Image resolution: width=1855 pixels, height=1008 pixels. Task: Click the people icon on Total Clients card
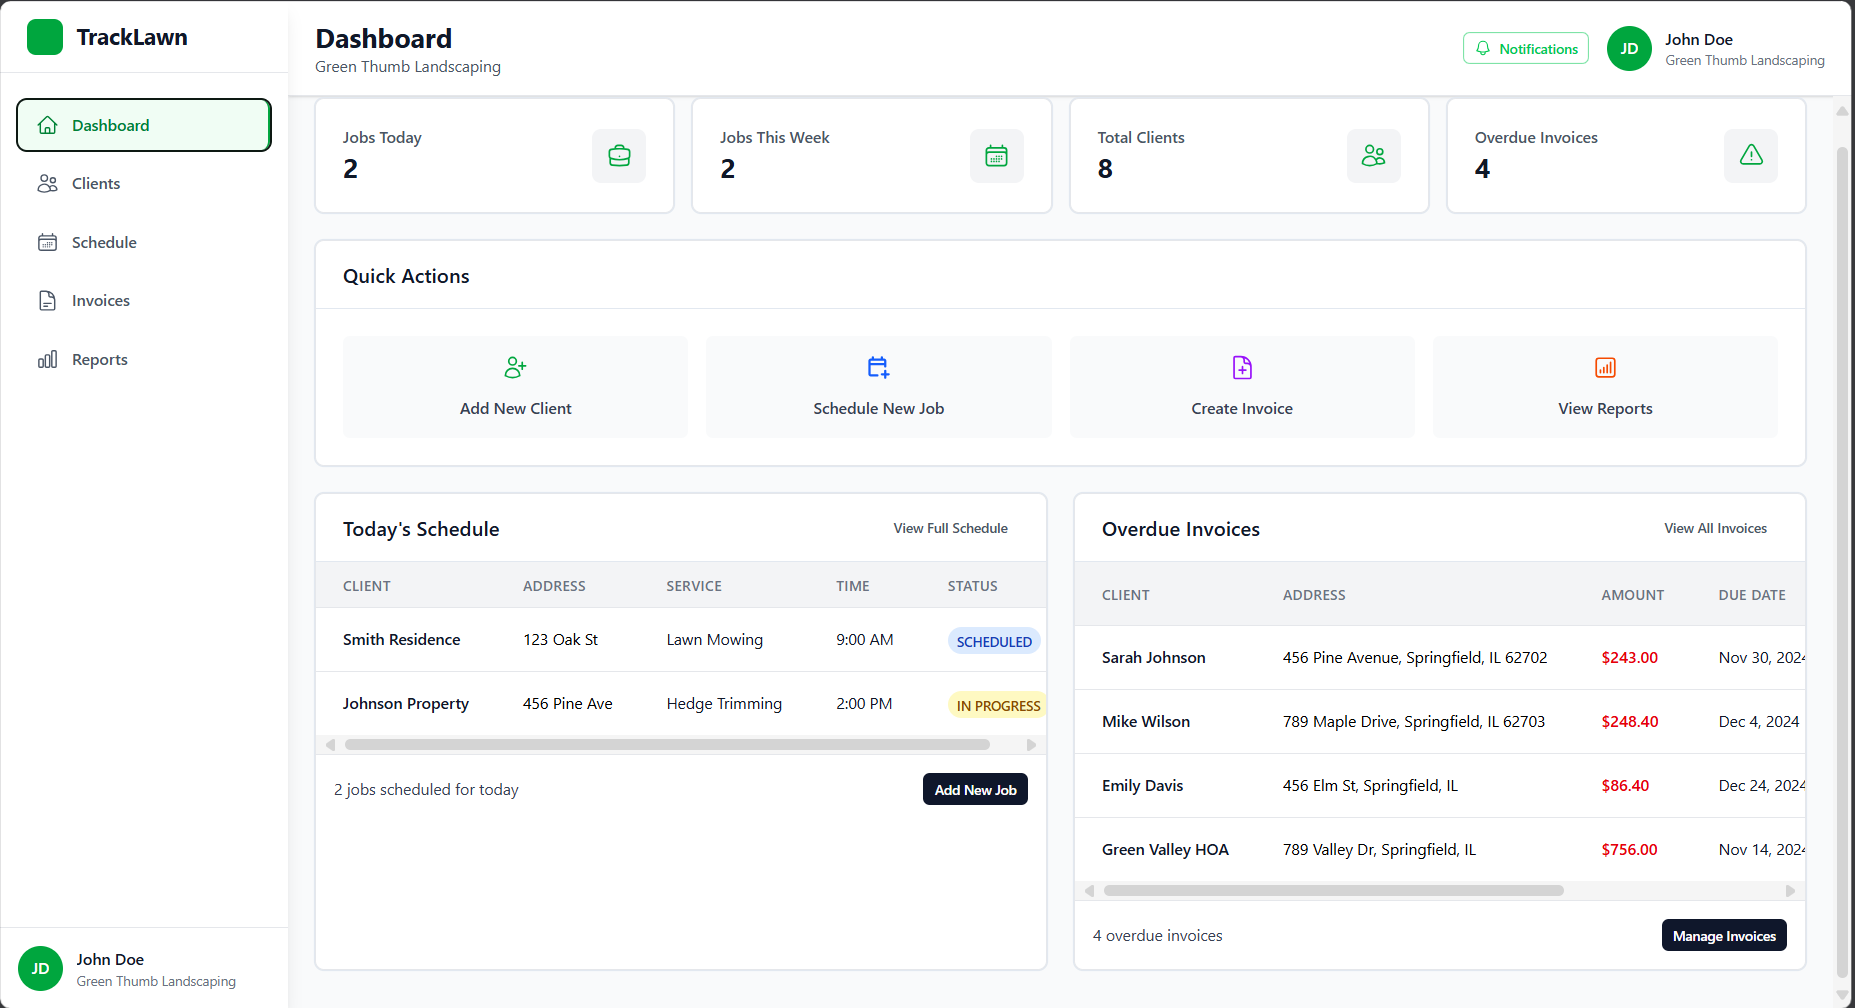point(1373,156)
